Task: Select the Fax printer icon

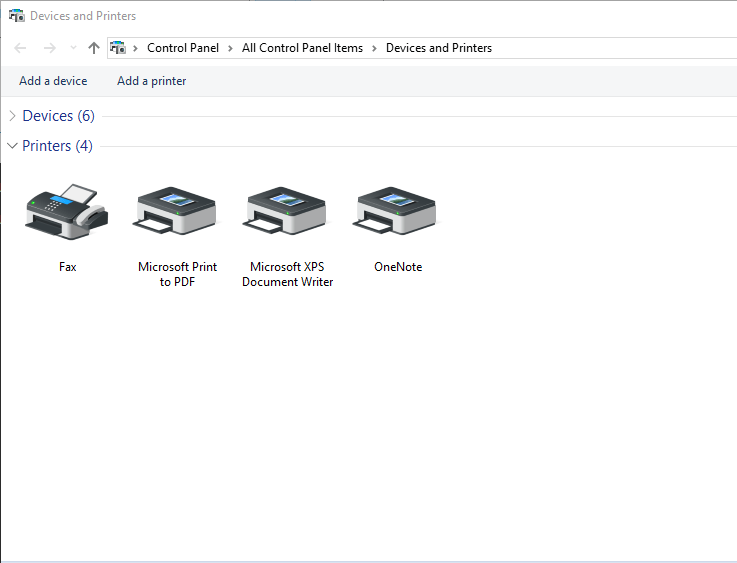Action: 67,212
